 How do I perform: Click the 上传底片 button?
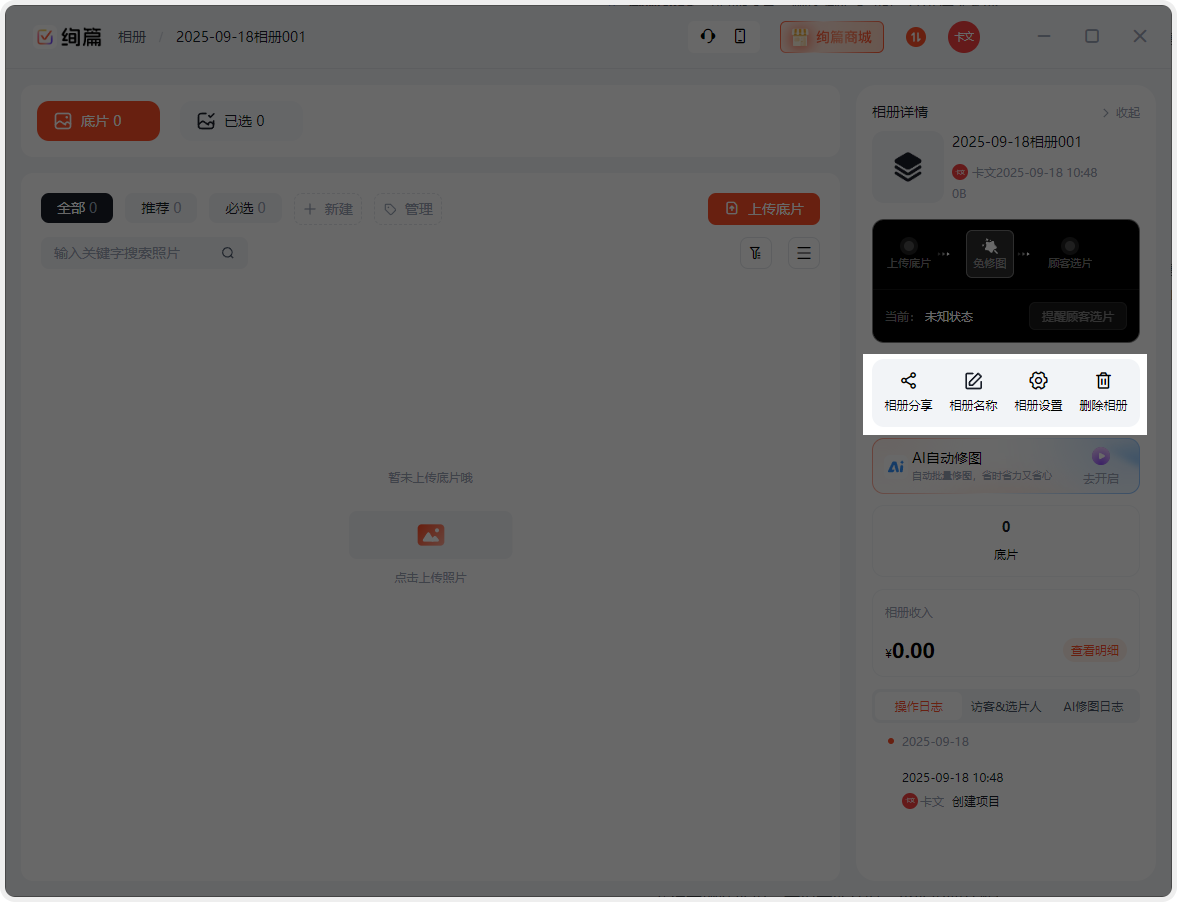(764, 209)
